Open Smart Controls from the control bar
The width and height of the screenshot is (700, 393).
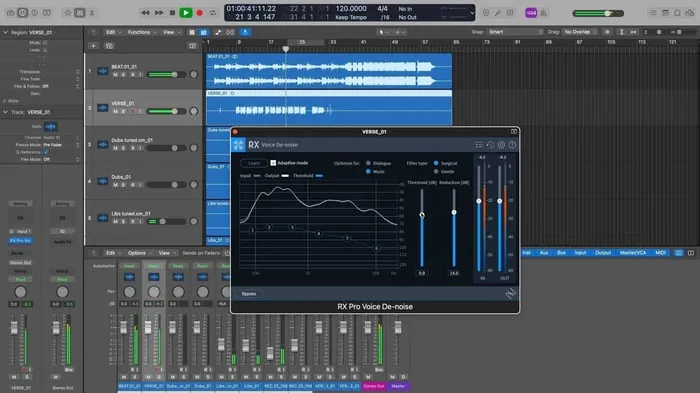(x=68, y=13)
